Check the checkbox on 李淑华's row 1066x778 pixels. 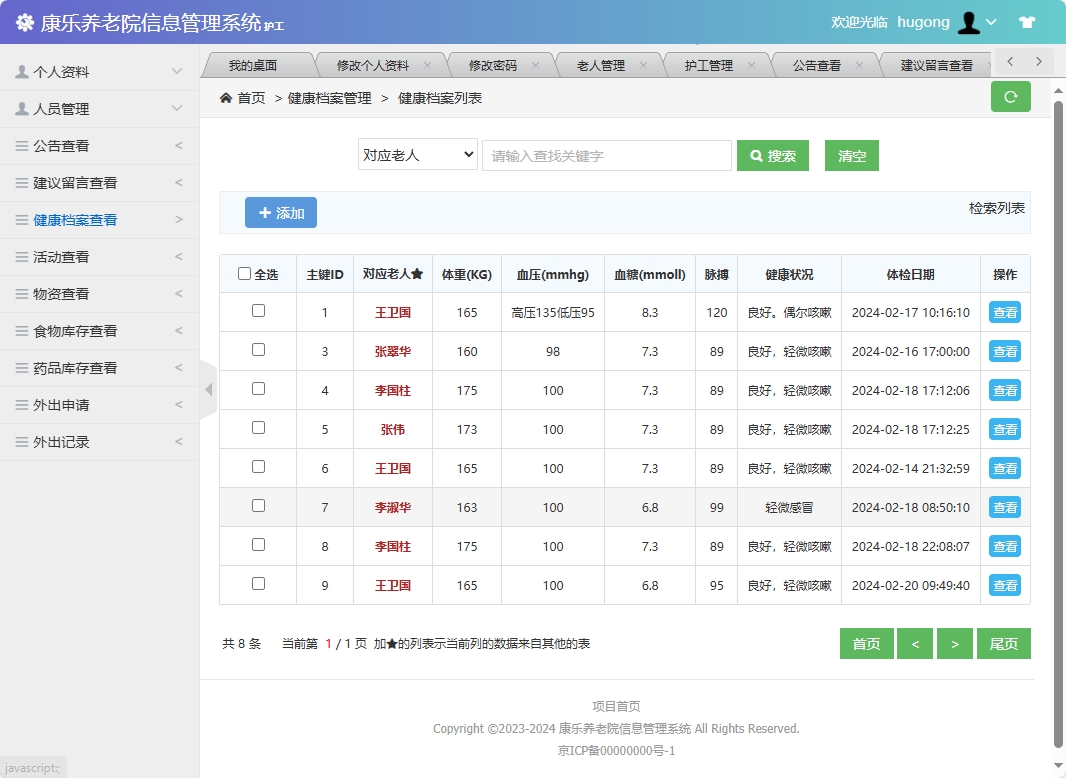tap(257, 507)
